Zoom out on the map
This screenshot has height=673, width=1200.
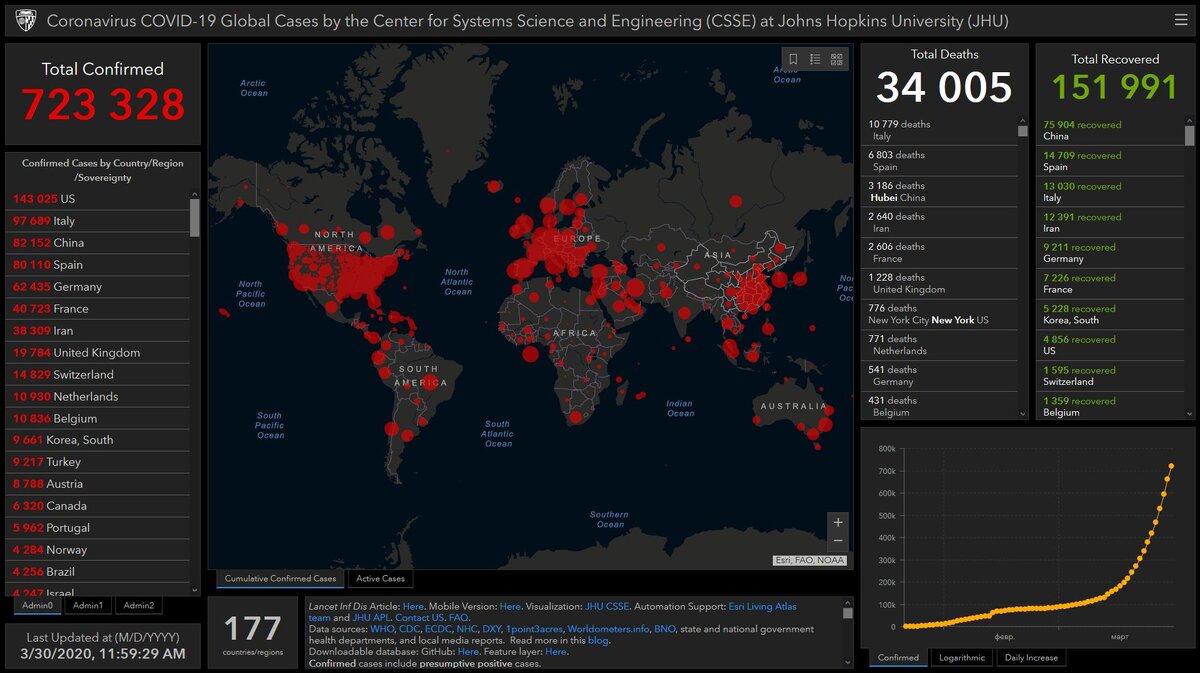[838, 541]
